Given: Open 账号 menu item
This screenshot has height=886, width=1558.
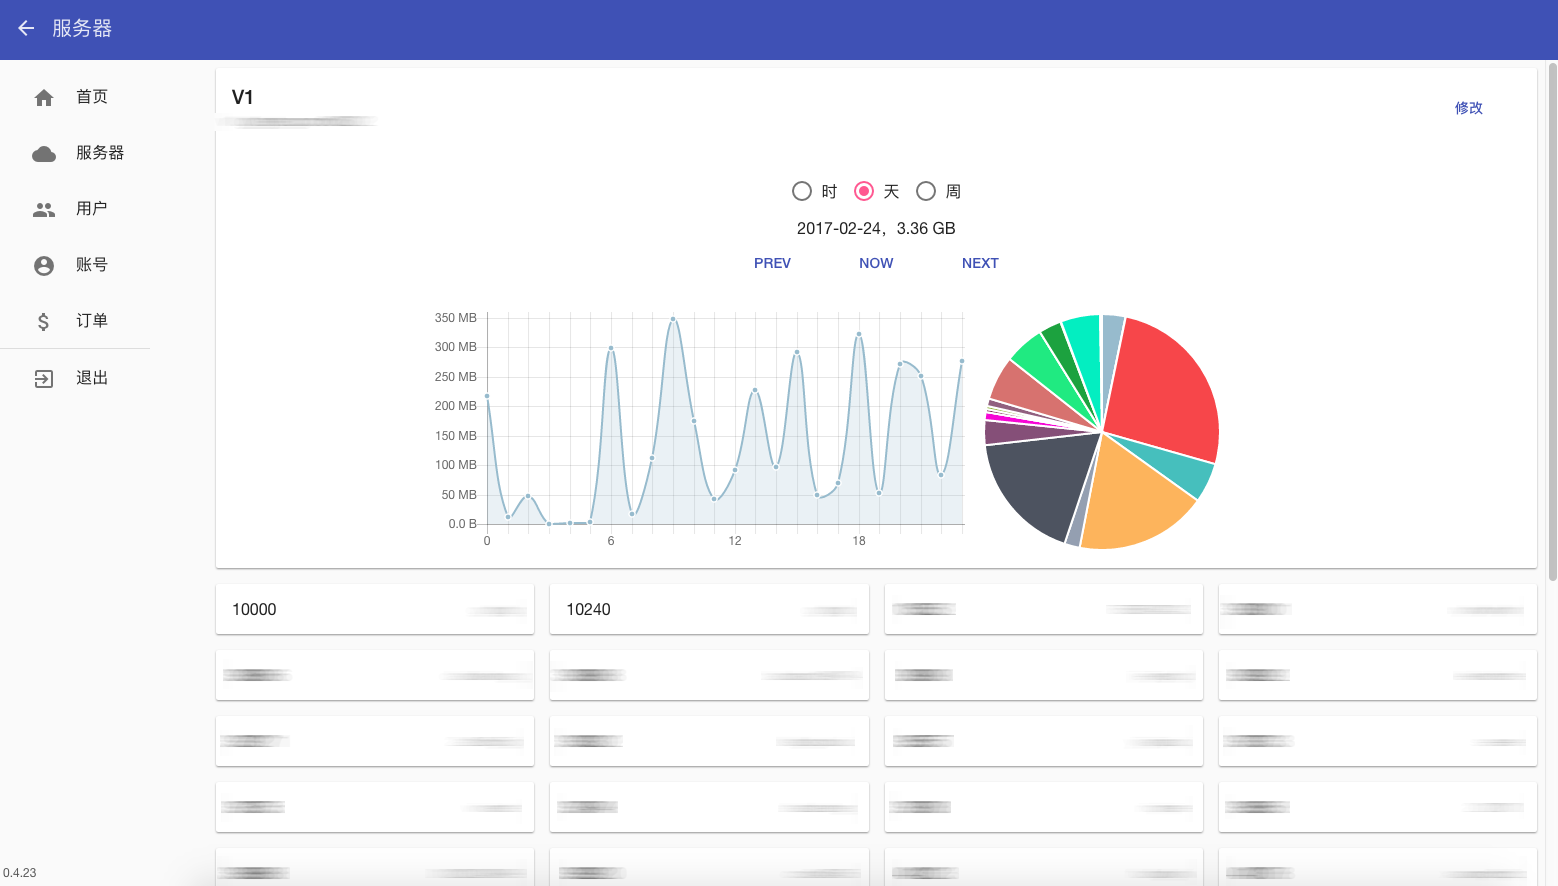Looking at the screenshot, I should (75, 265).
